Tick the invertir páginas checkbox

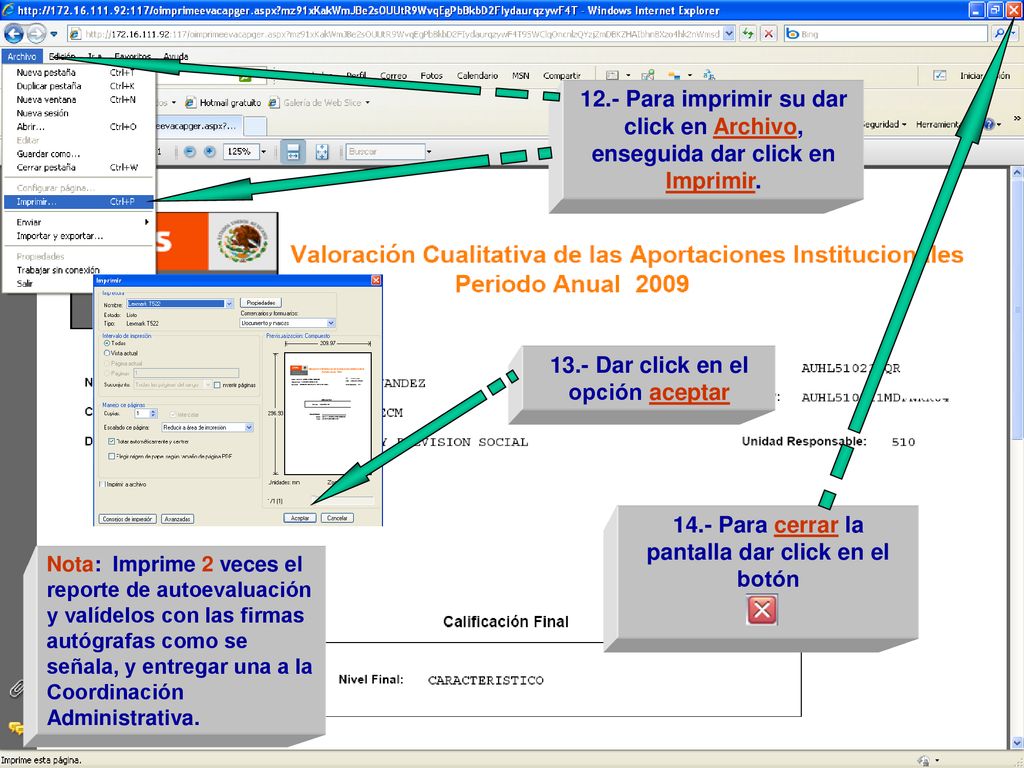coord(217,385)
